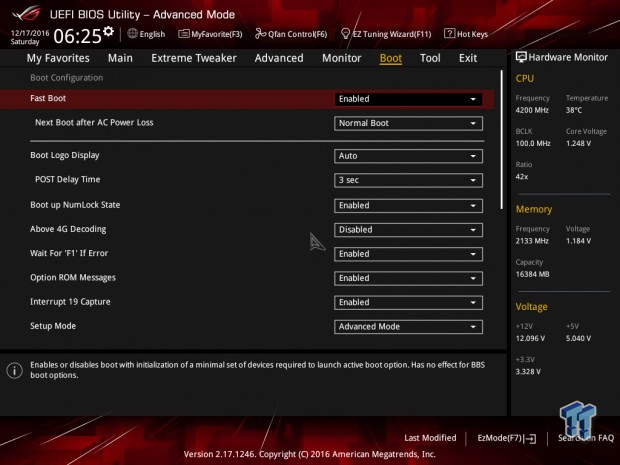The image size is (620, 465).
Task: Switch to the My Favorites tab
Action: [58, 58]
